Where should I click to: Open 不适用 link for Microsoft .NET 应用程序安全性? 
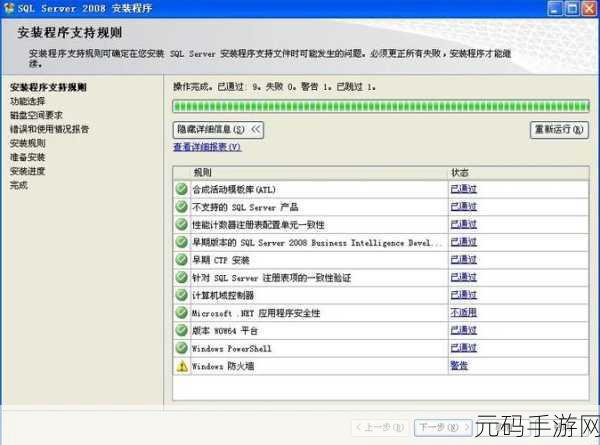pos(463,313)
